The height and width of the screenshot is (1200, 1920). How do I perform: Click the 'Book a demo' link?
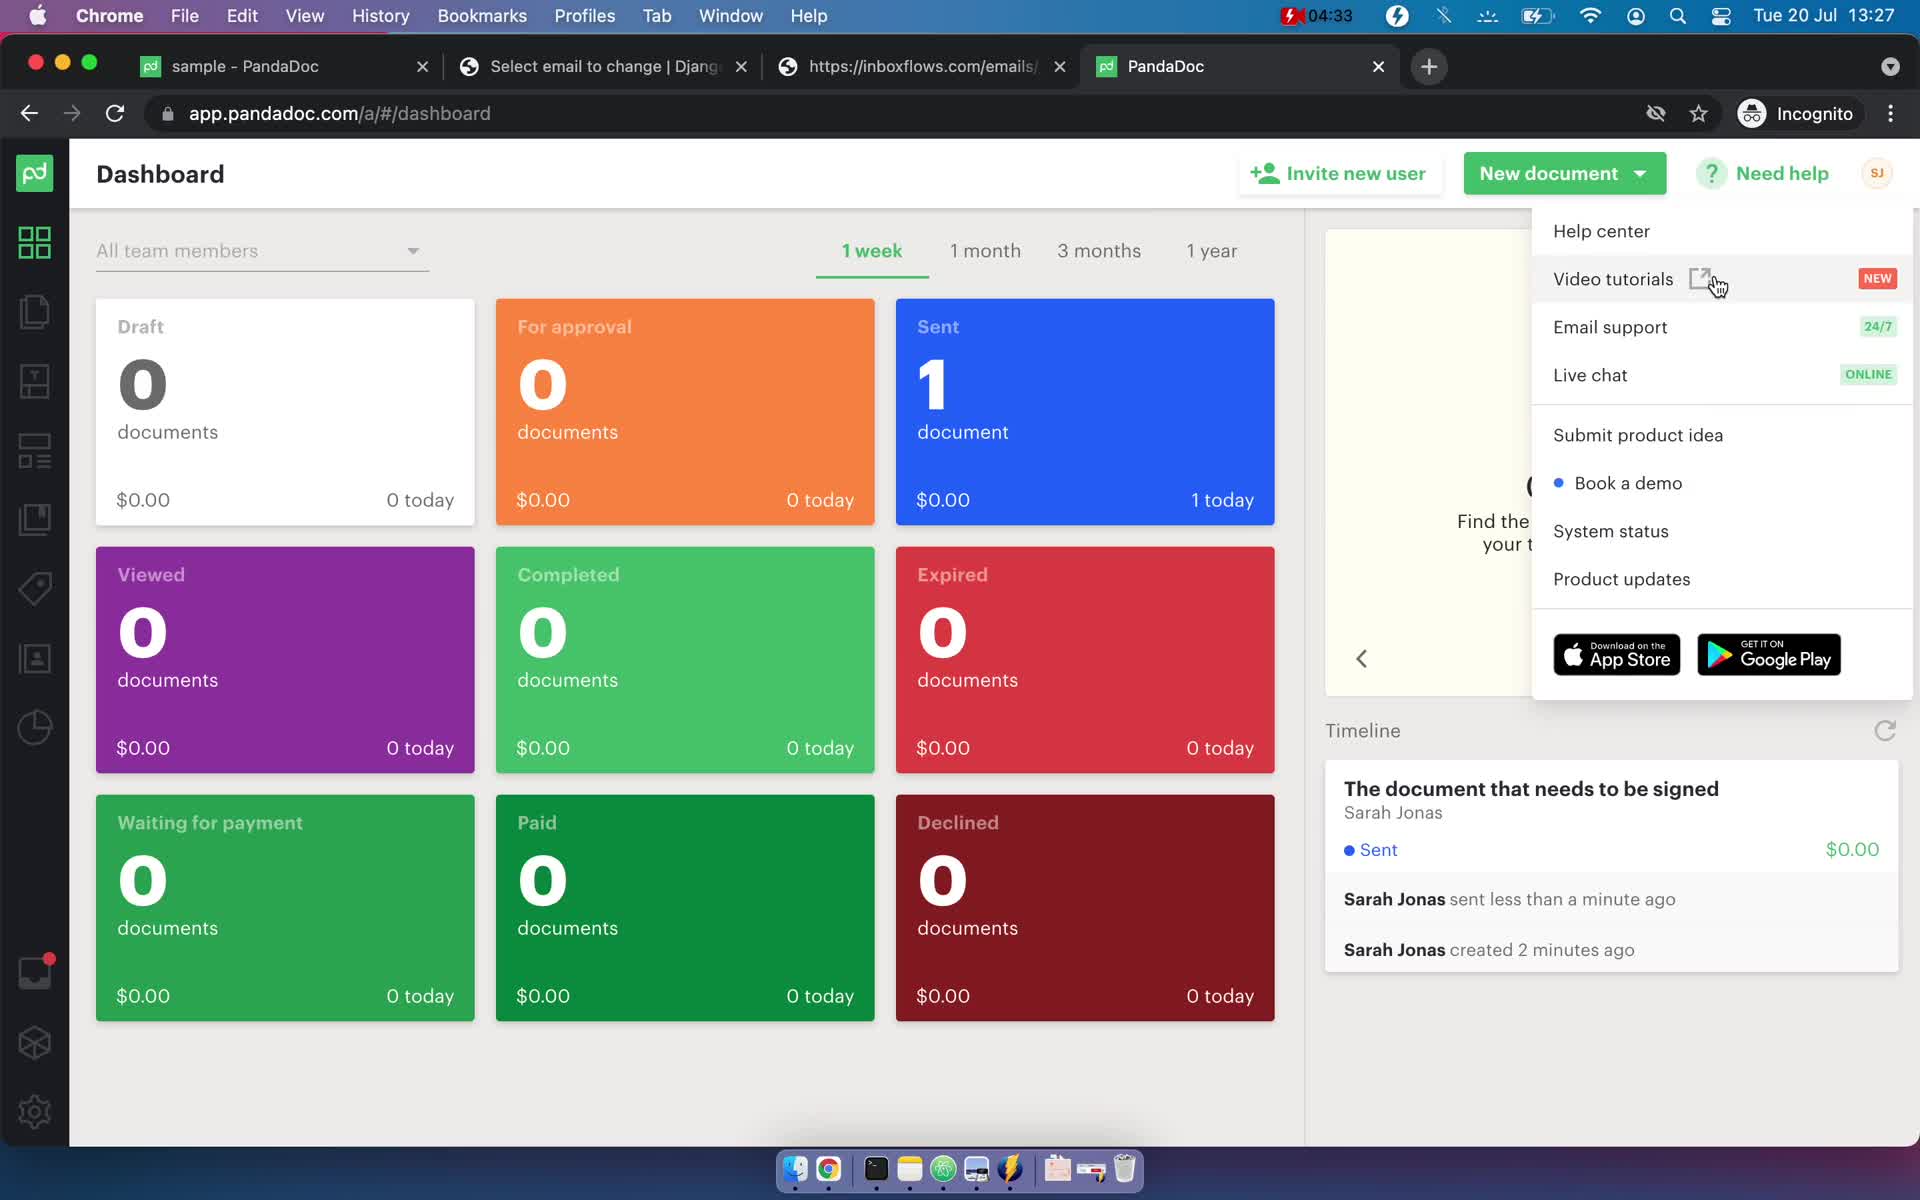coord(1627,482)
